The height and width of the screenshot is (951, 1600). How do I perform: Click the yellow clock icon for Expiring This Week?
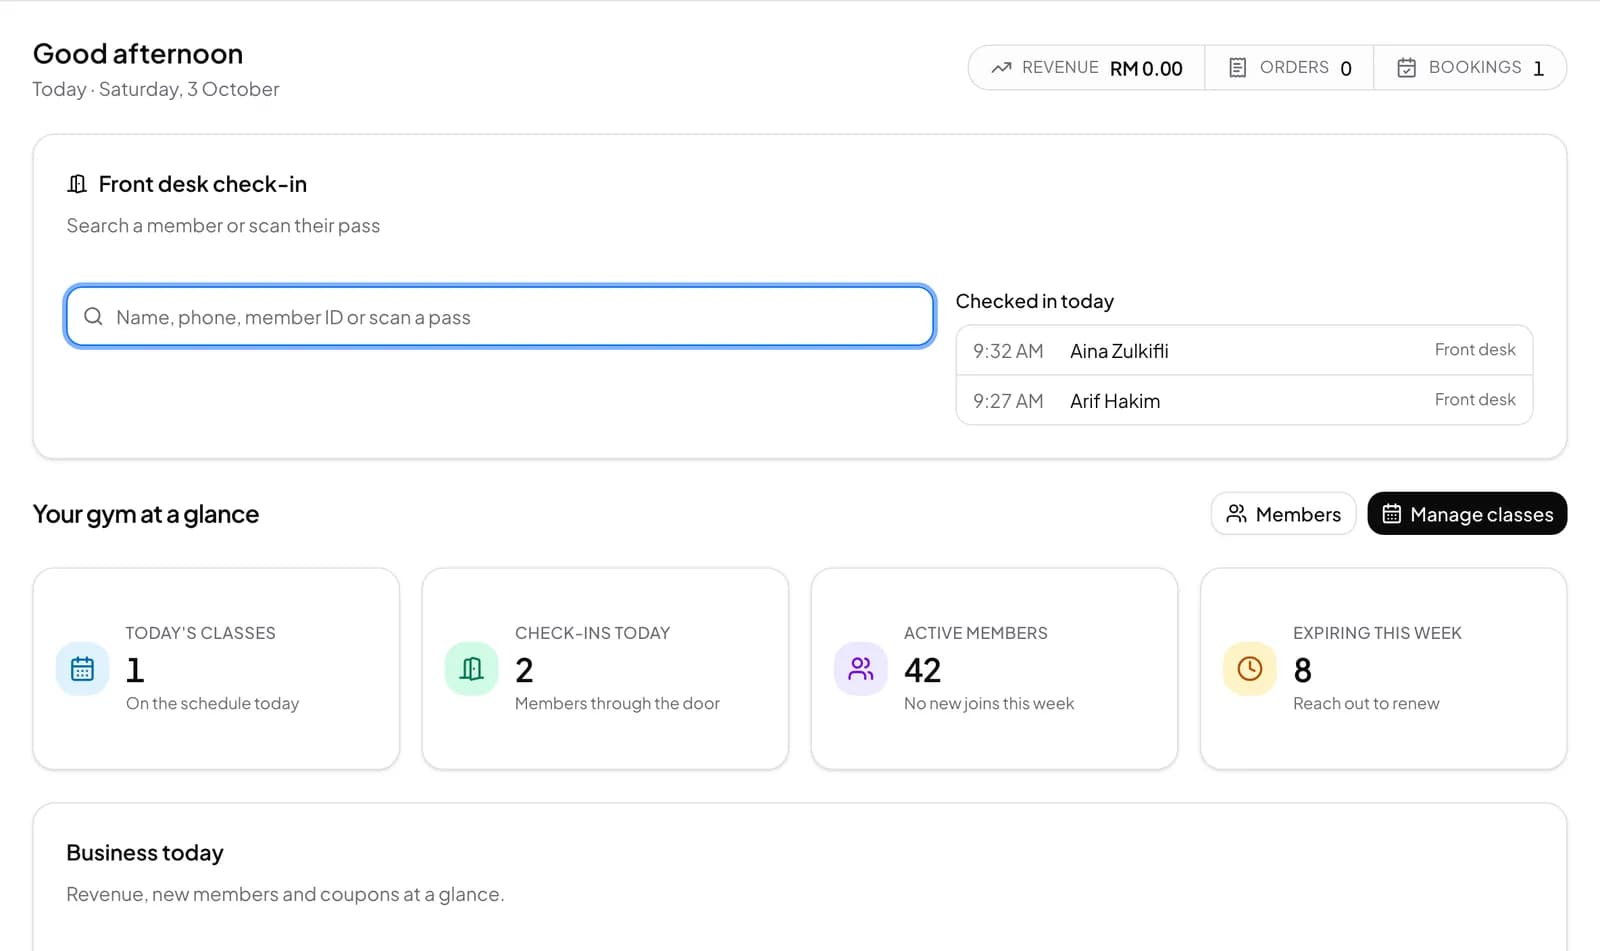click(x=1249, y=668)
